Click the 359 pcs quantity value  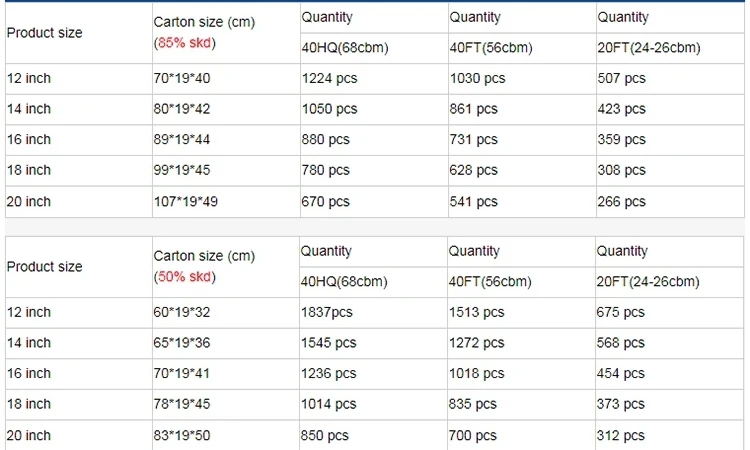[x=621, y=140]
